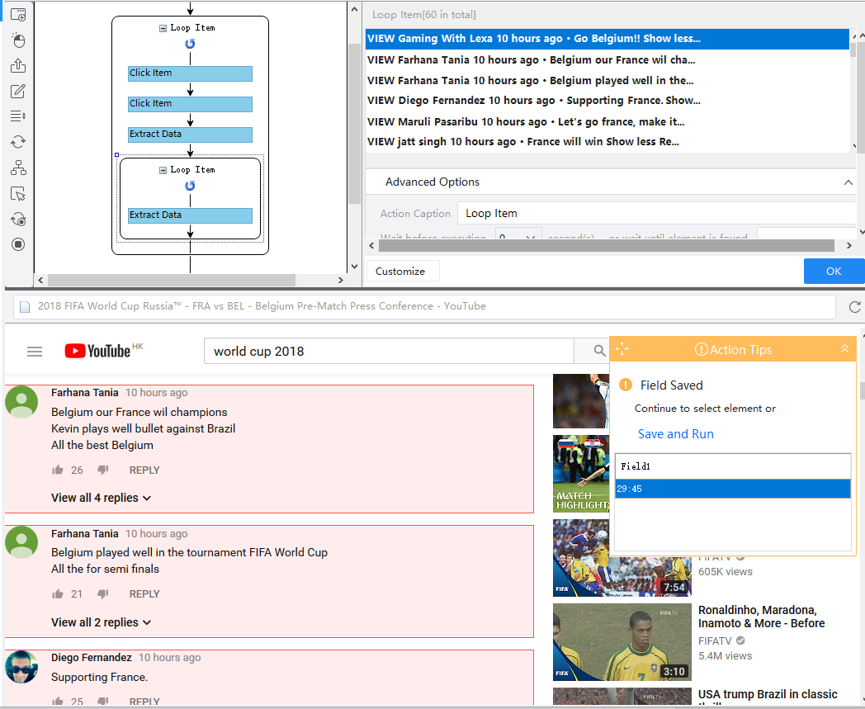Screen dimensions: 865x709
Task: Like the comment with 26 likes
Action: (x=57, y=470)
